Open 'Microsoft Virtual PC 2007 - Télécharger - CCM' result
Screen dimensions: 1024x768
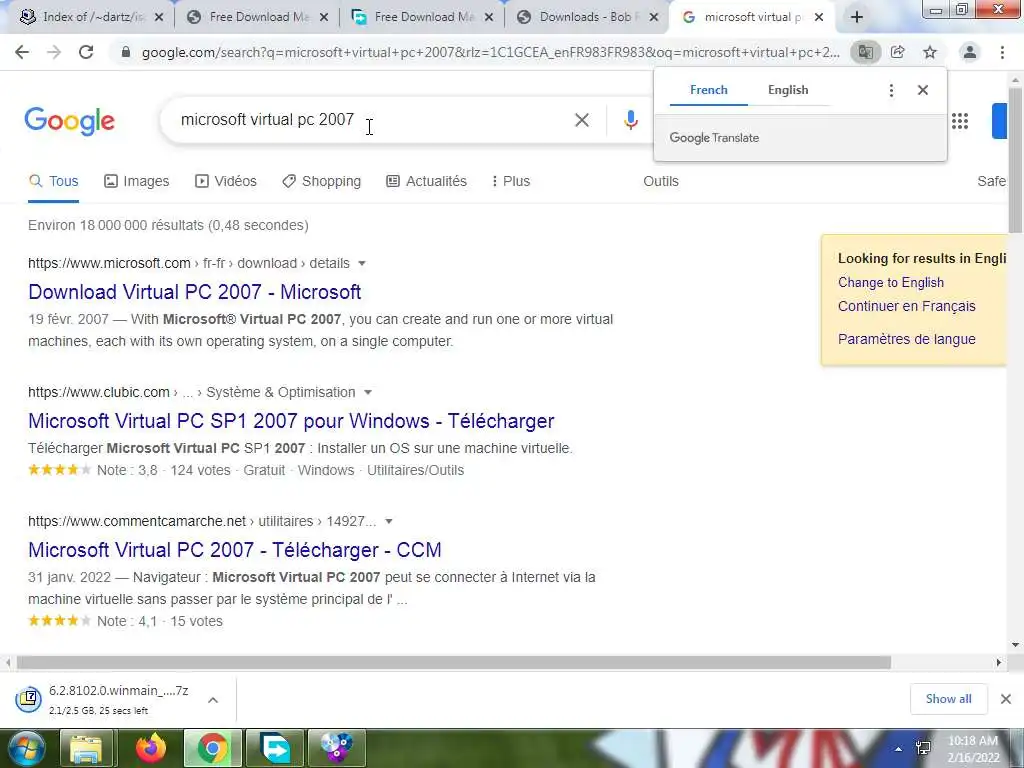(x=235, y=550)
